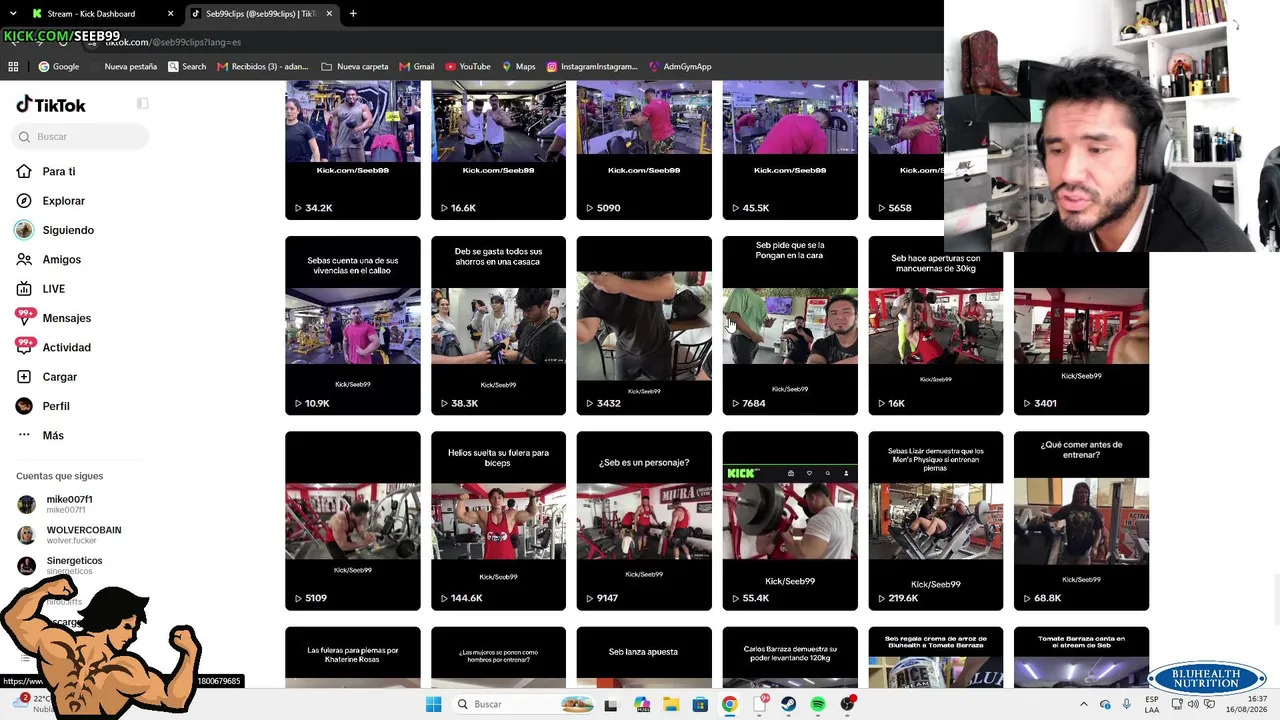Open the Maps bookmark
Image resolution: width=1280 pixels, height=720 pixels.
[518, 67]
